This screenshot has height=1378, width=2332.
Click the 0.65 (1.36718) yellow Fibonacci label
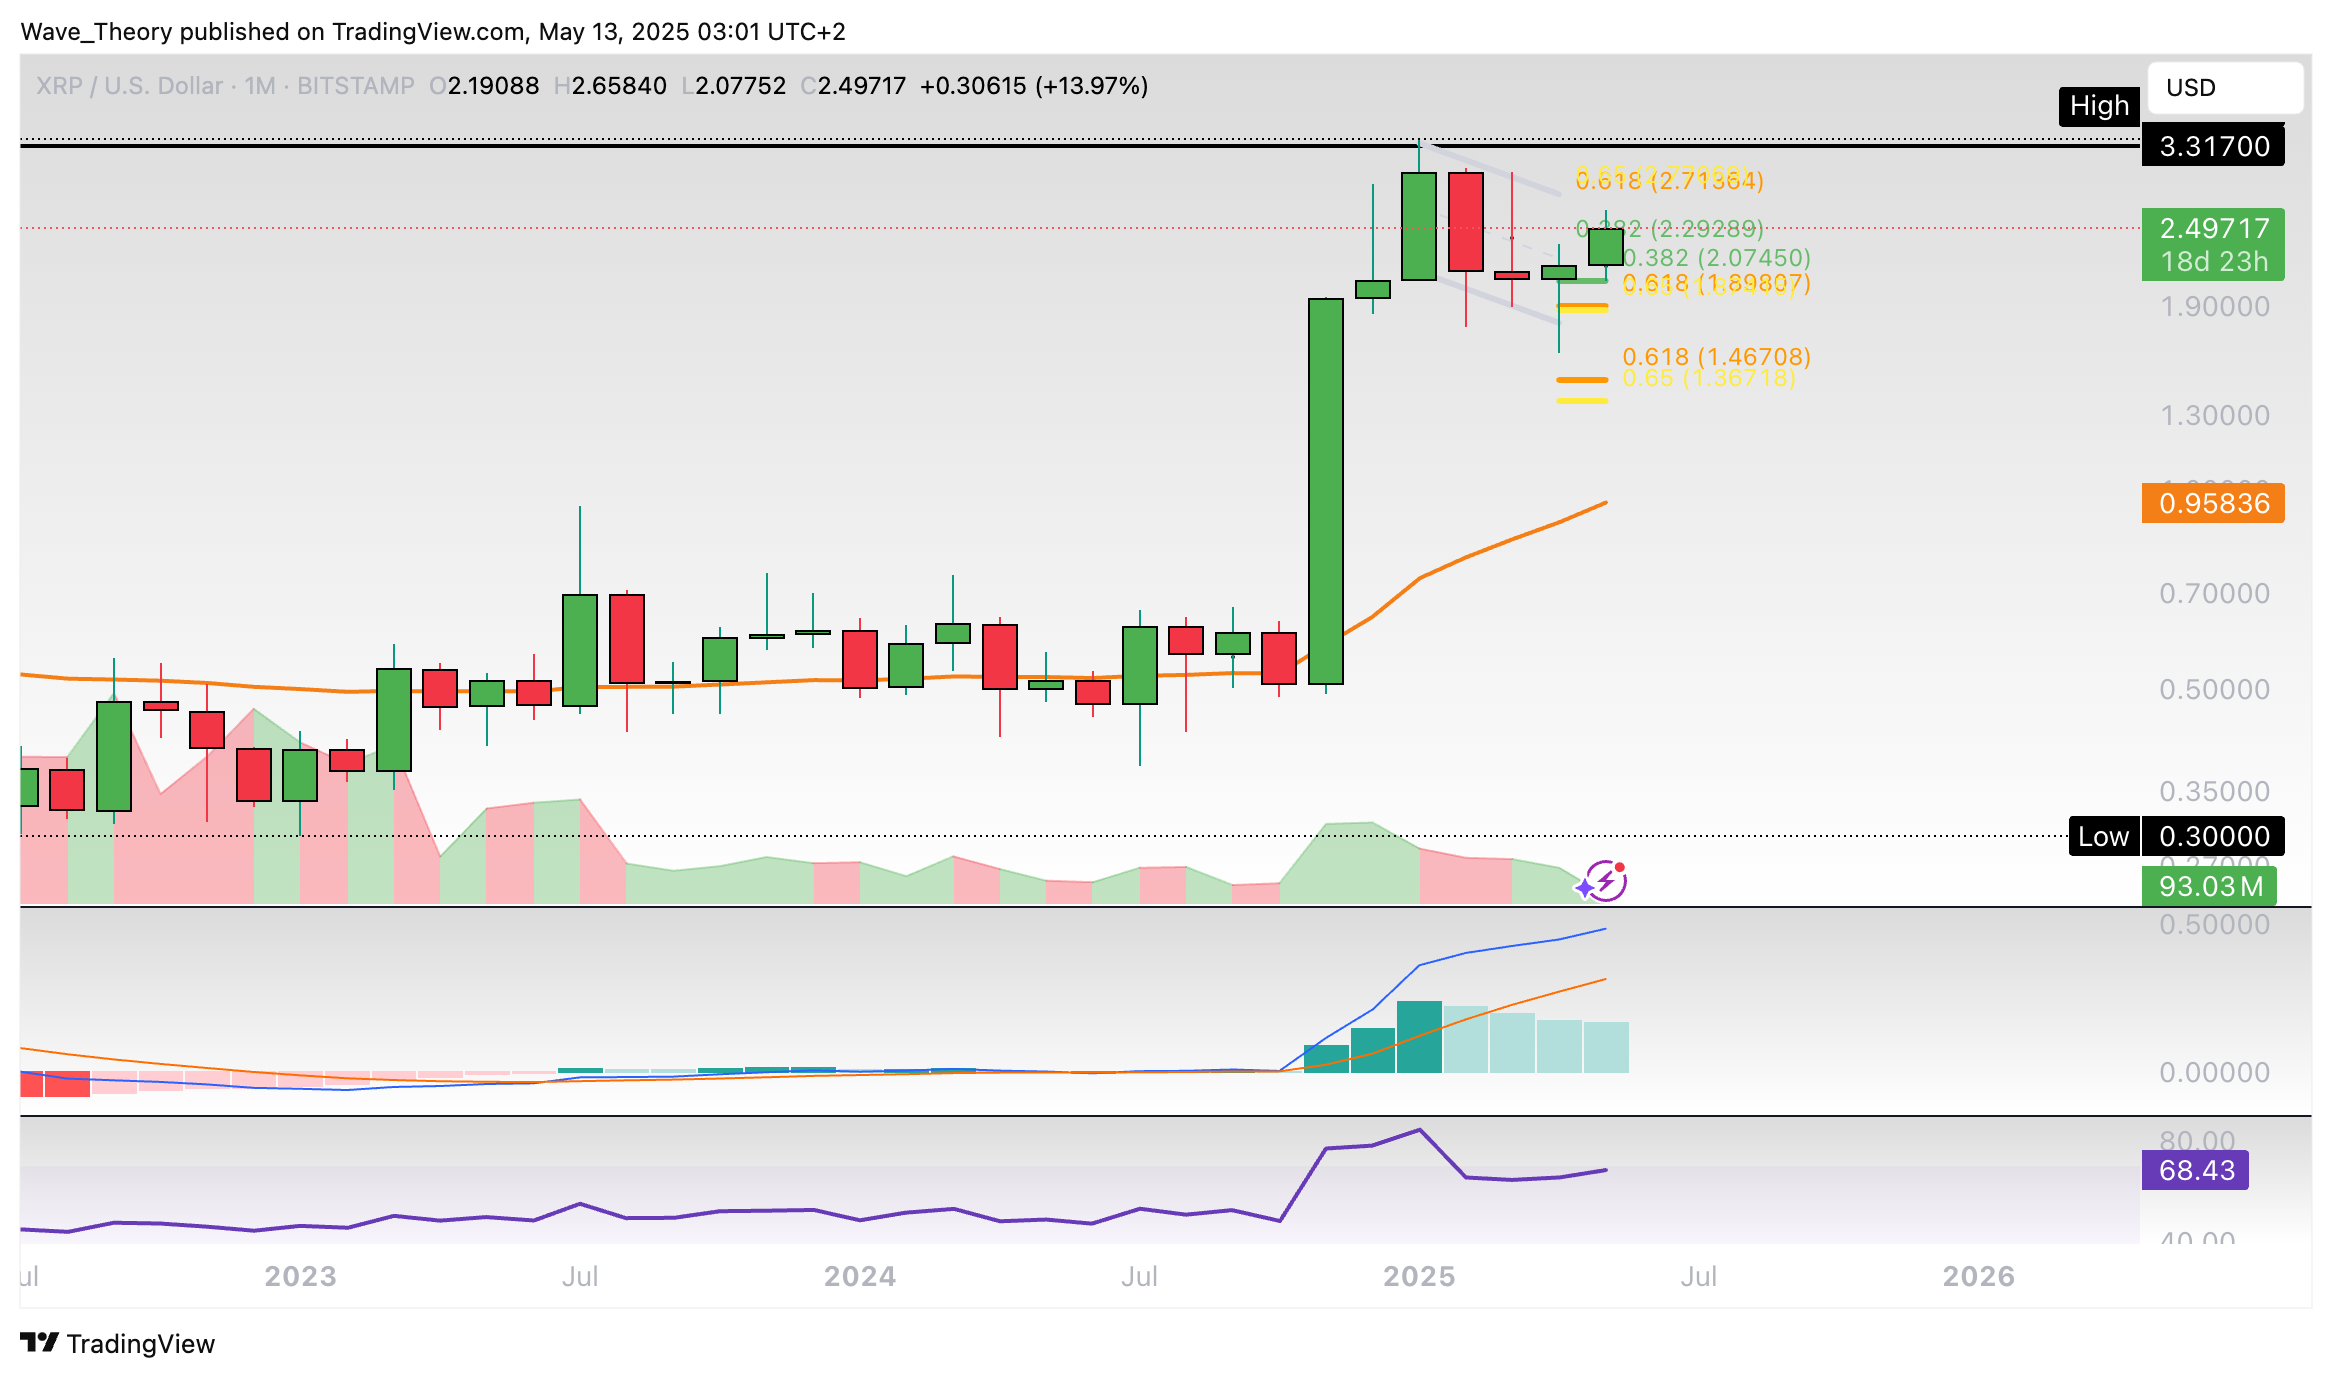[1708, 379]
